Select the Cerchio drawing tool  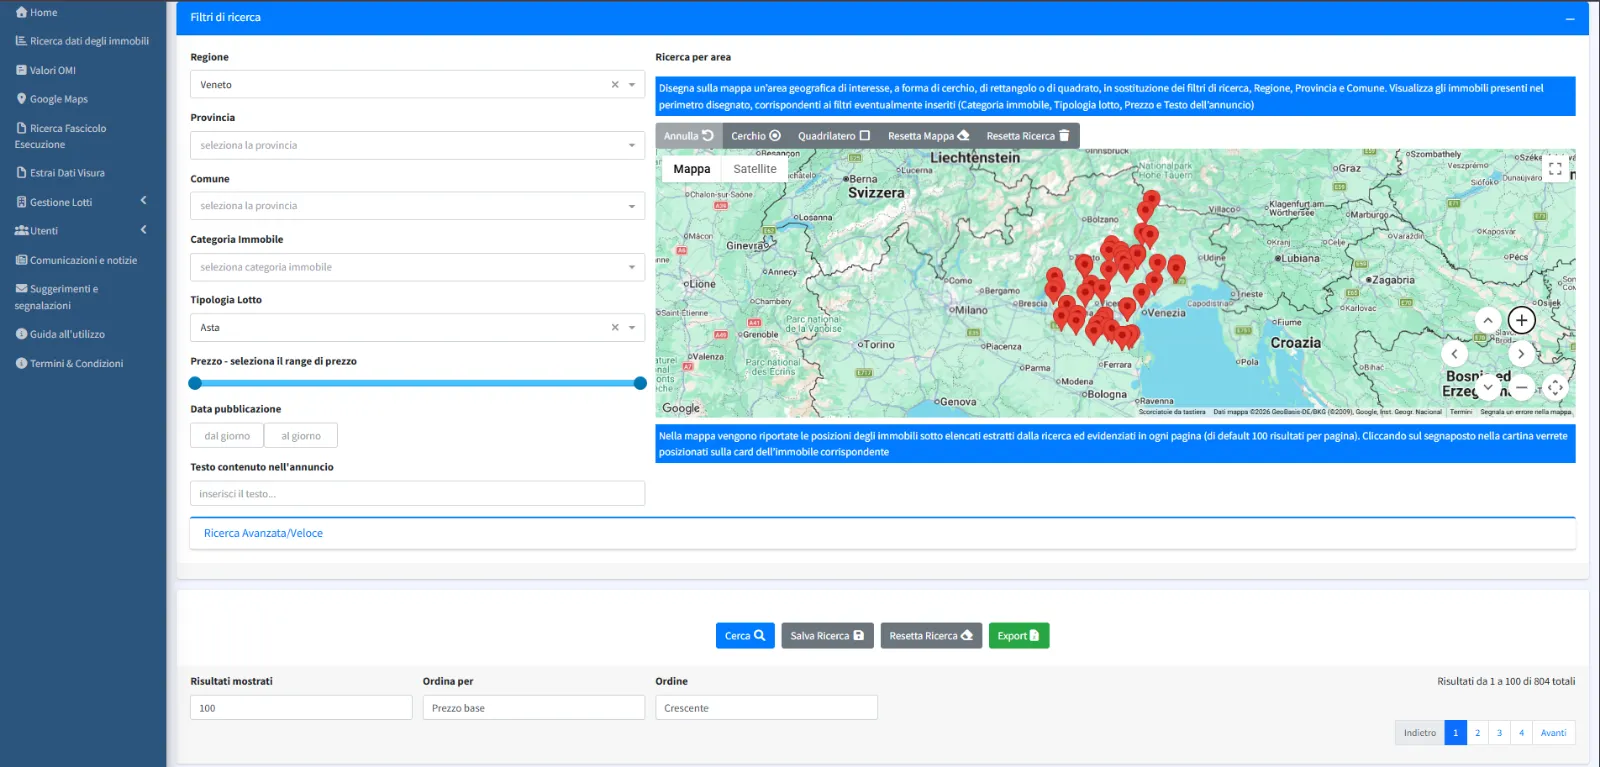point(756,136)
